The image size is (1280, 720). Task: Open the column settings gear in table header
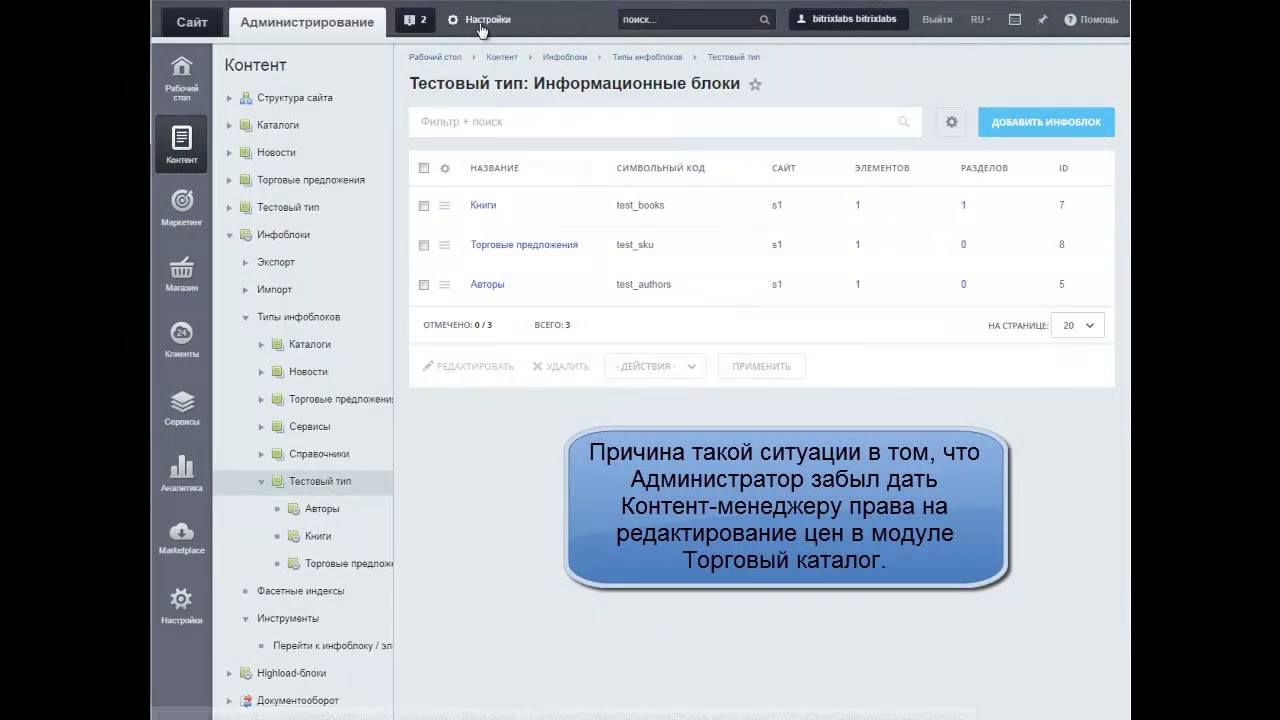(445, 168)
